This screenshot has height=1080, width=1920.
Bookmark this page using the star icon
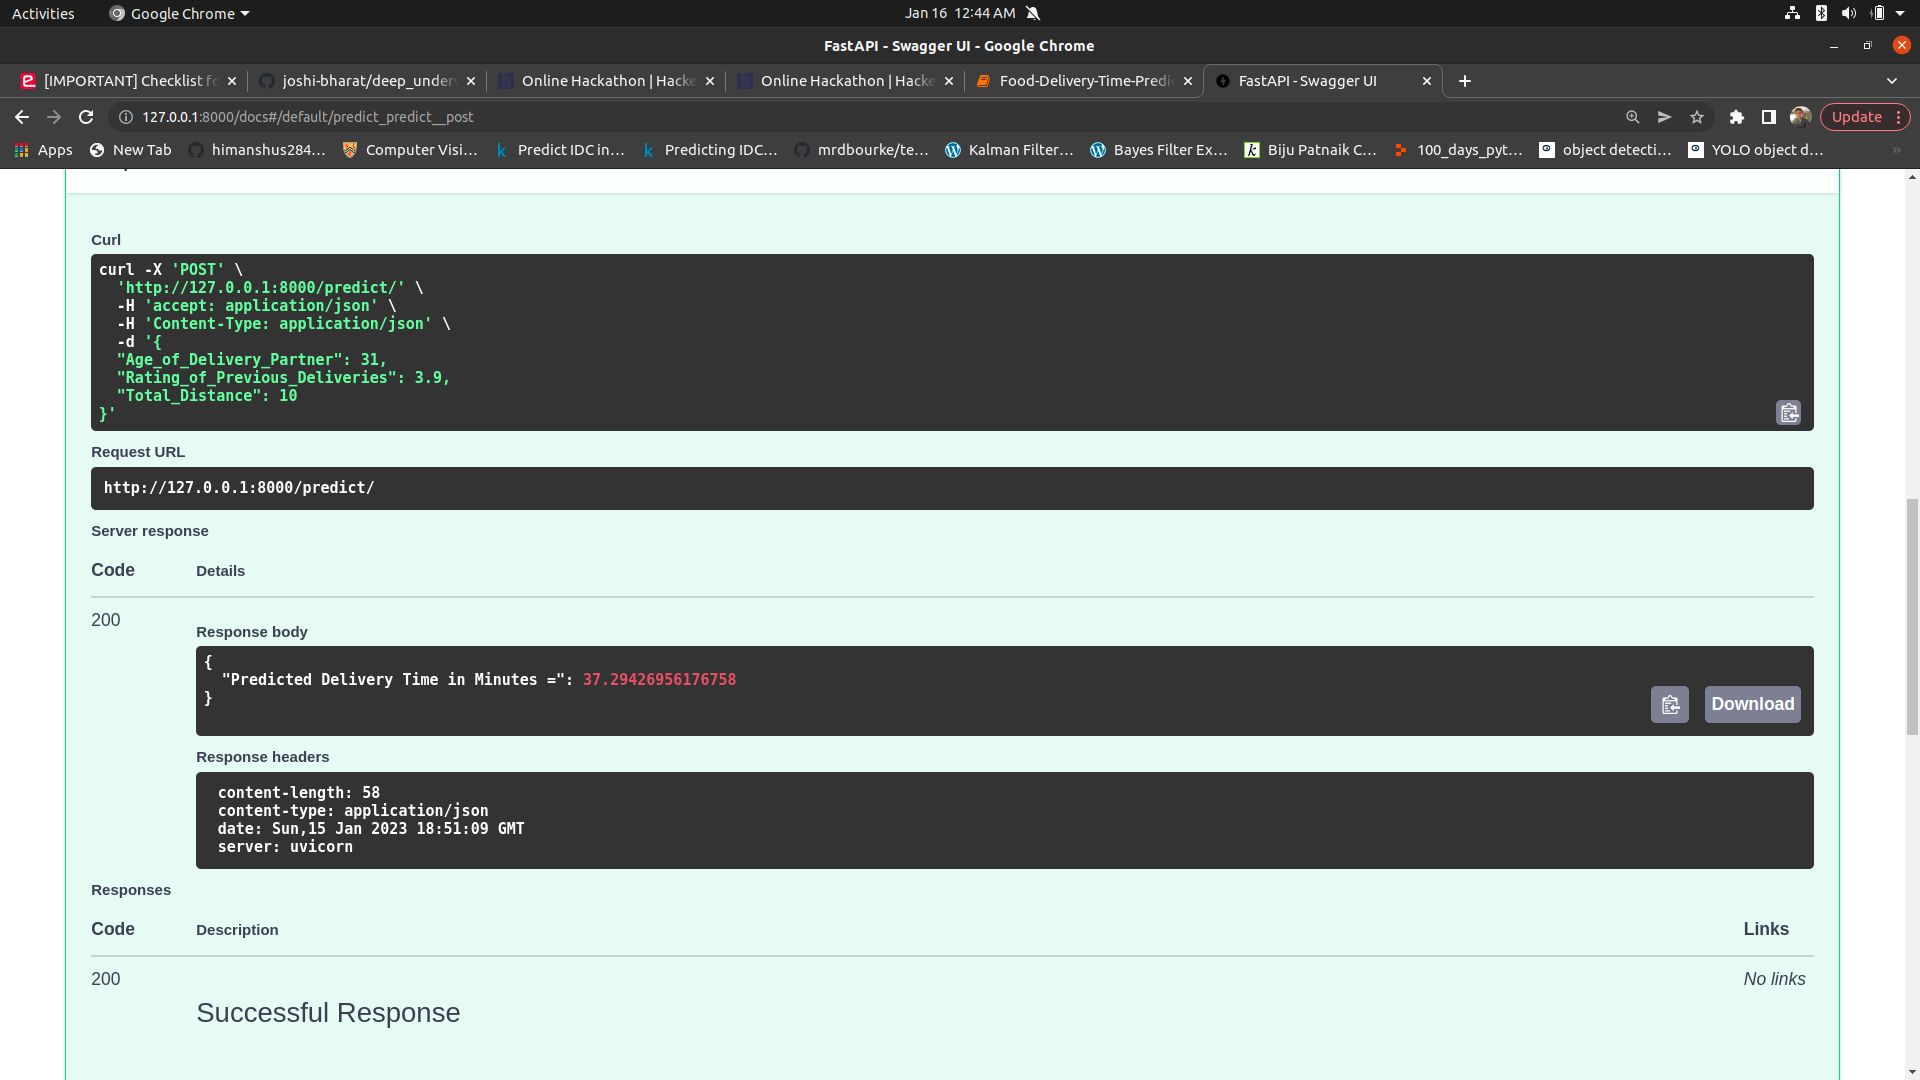coord(1697,117)
